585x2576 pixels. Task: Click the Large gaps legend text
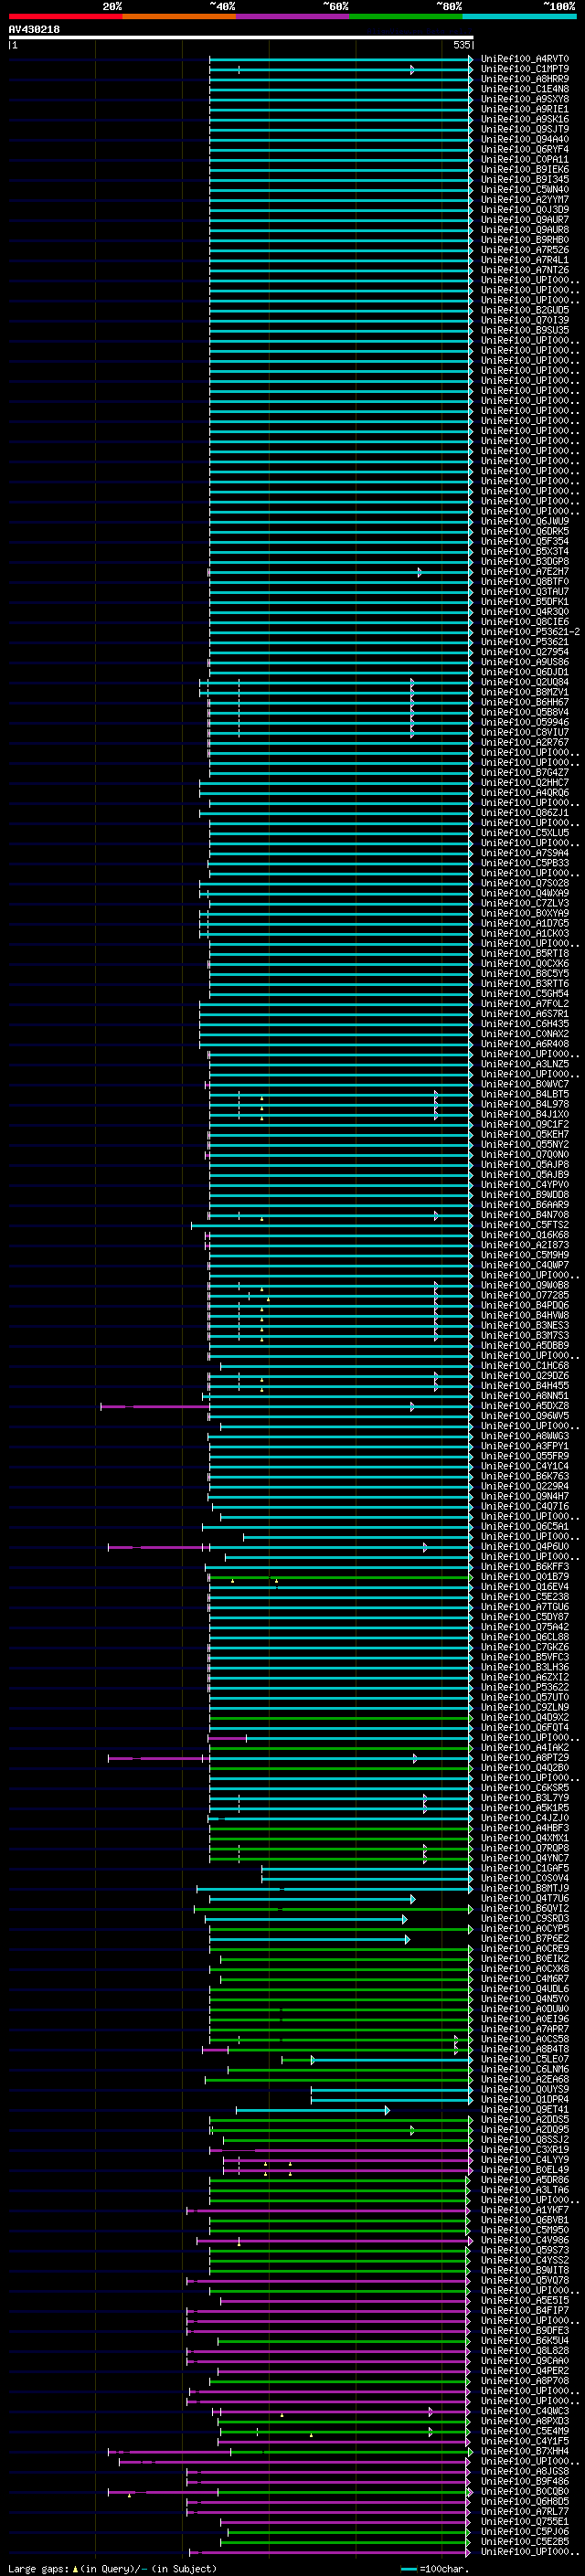click(x=38, y=2569)
